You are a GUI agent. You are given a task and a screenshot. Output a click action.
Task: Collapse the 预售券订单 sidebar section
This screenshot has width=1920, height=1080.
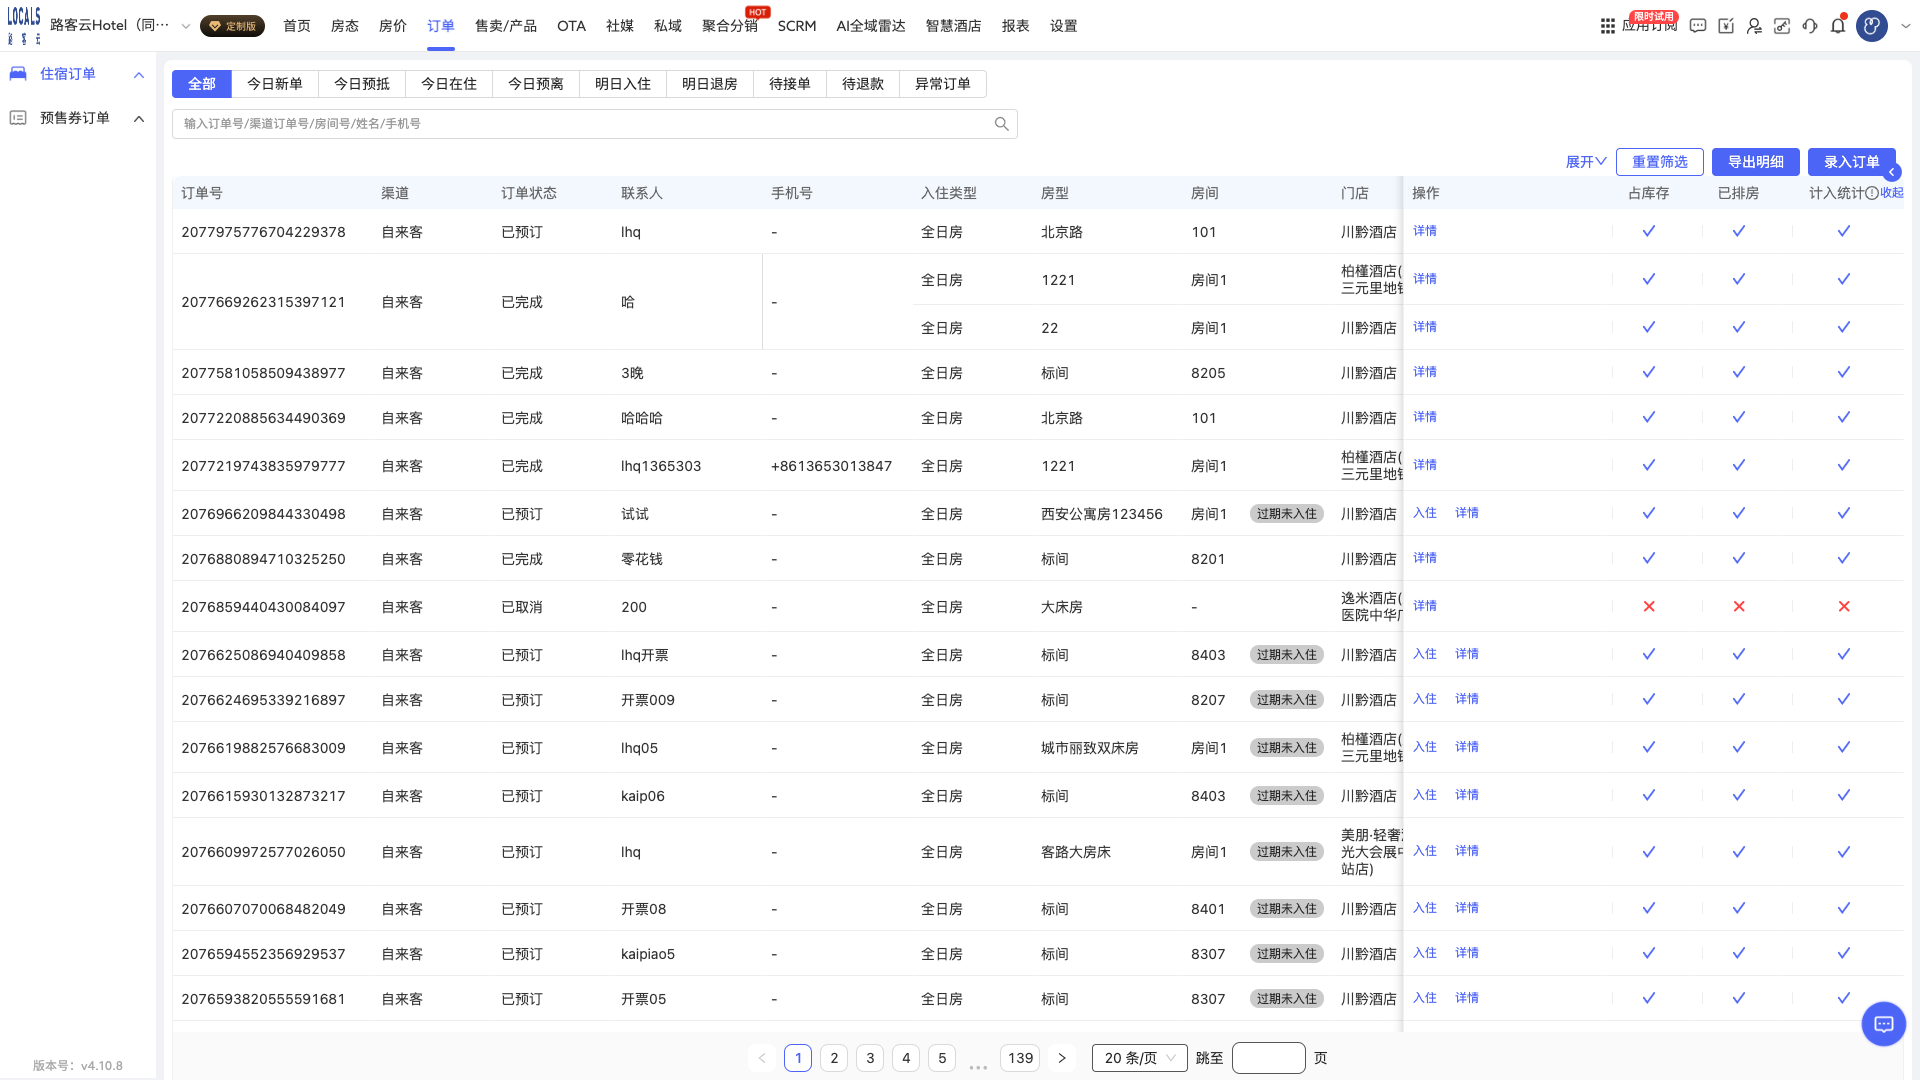(139, 119)
